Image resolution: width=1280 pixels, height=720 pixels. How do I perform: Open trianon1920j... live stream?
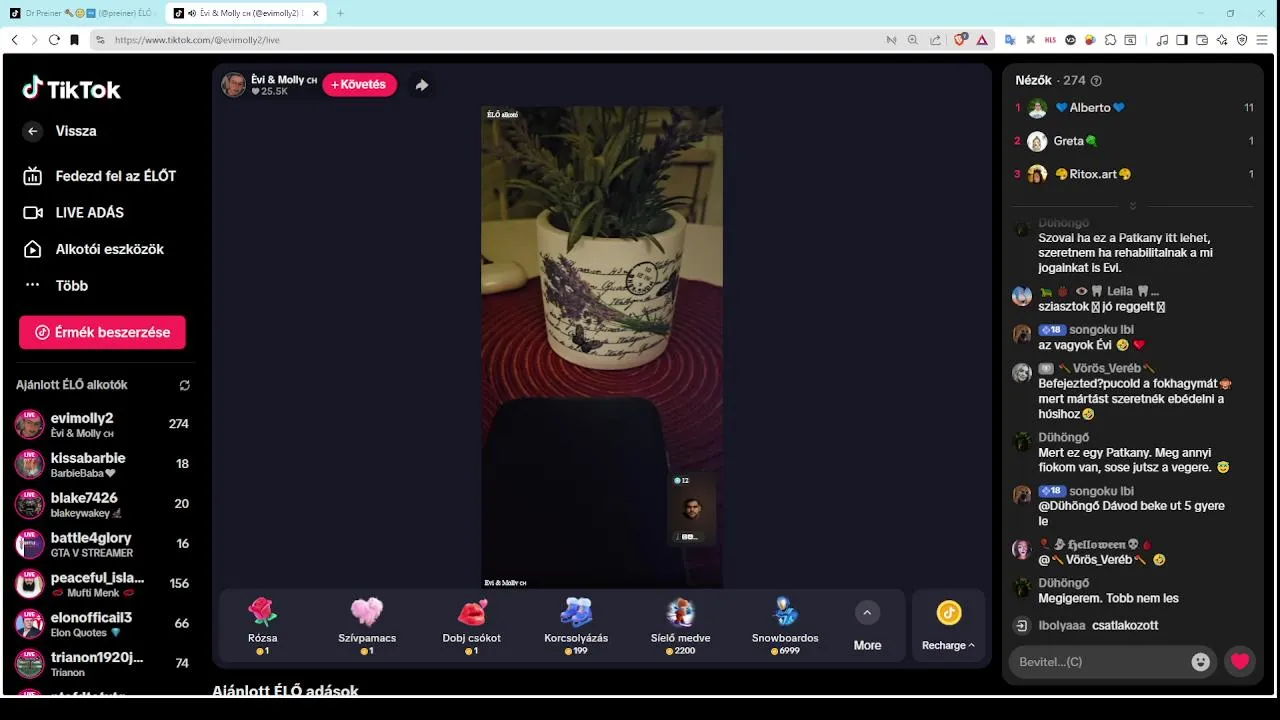pos(102,664)
